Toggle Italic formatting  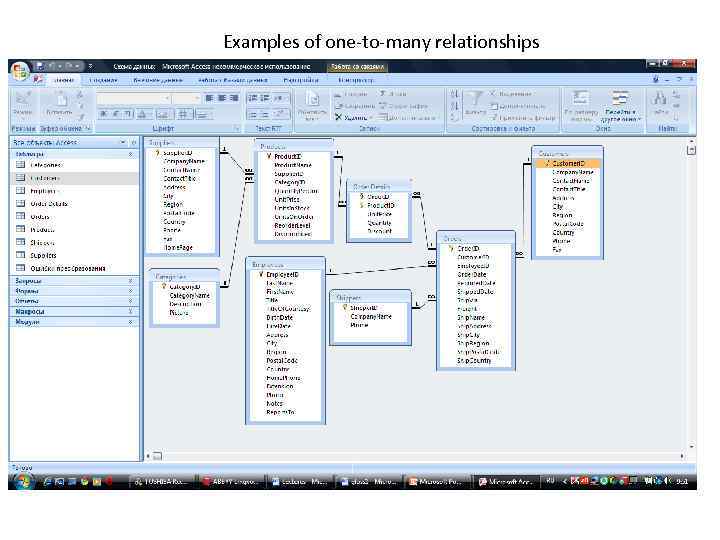click(116, 114)
